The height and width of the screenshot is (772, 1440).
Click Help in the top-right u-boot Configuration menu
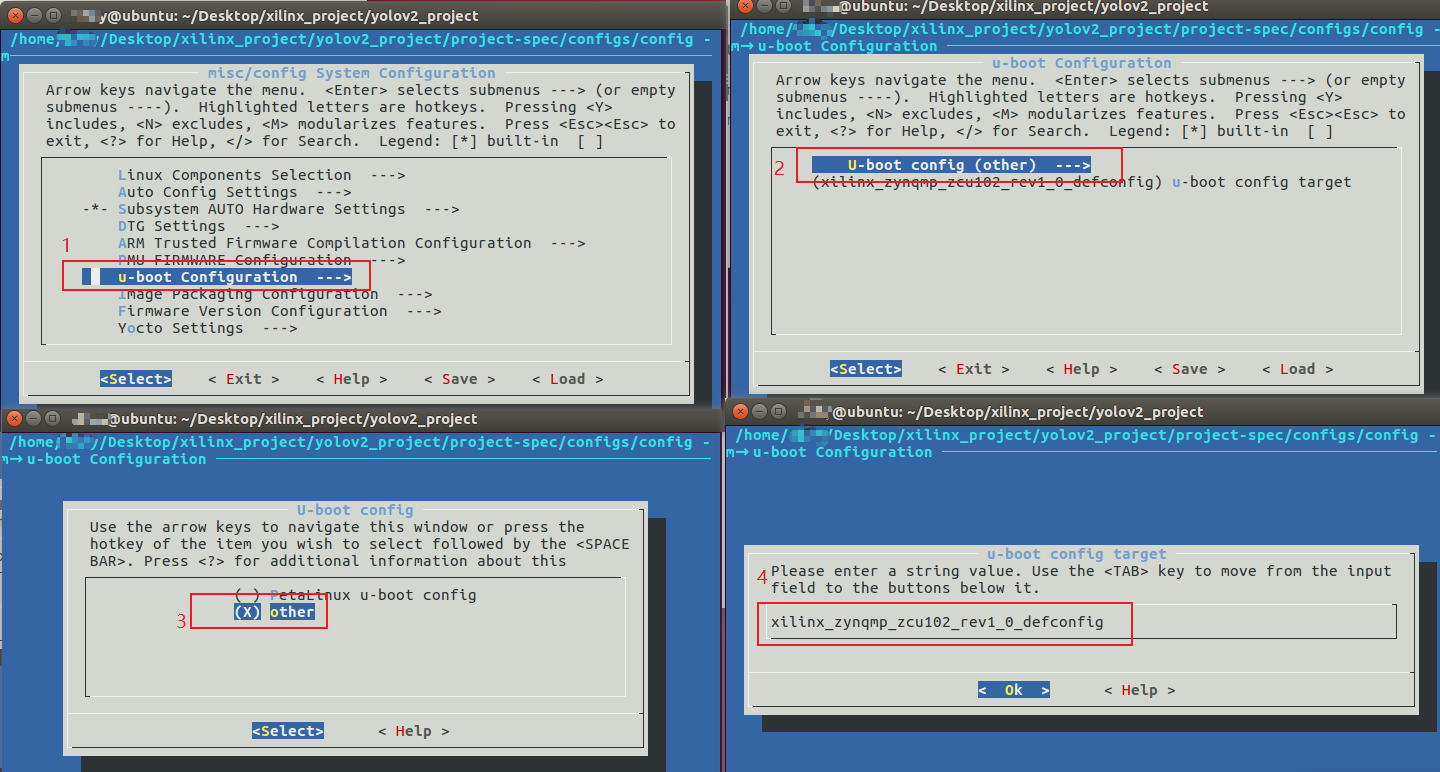tap(1082, 369)
